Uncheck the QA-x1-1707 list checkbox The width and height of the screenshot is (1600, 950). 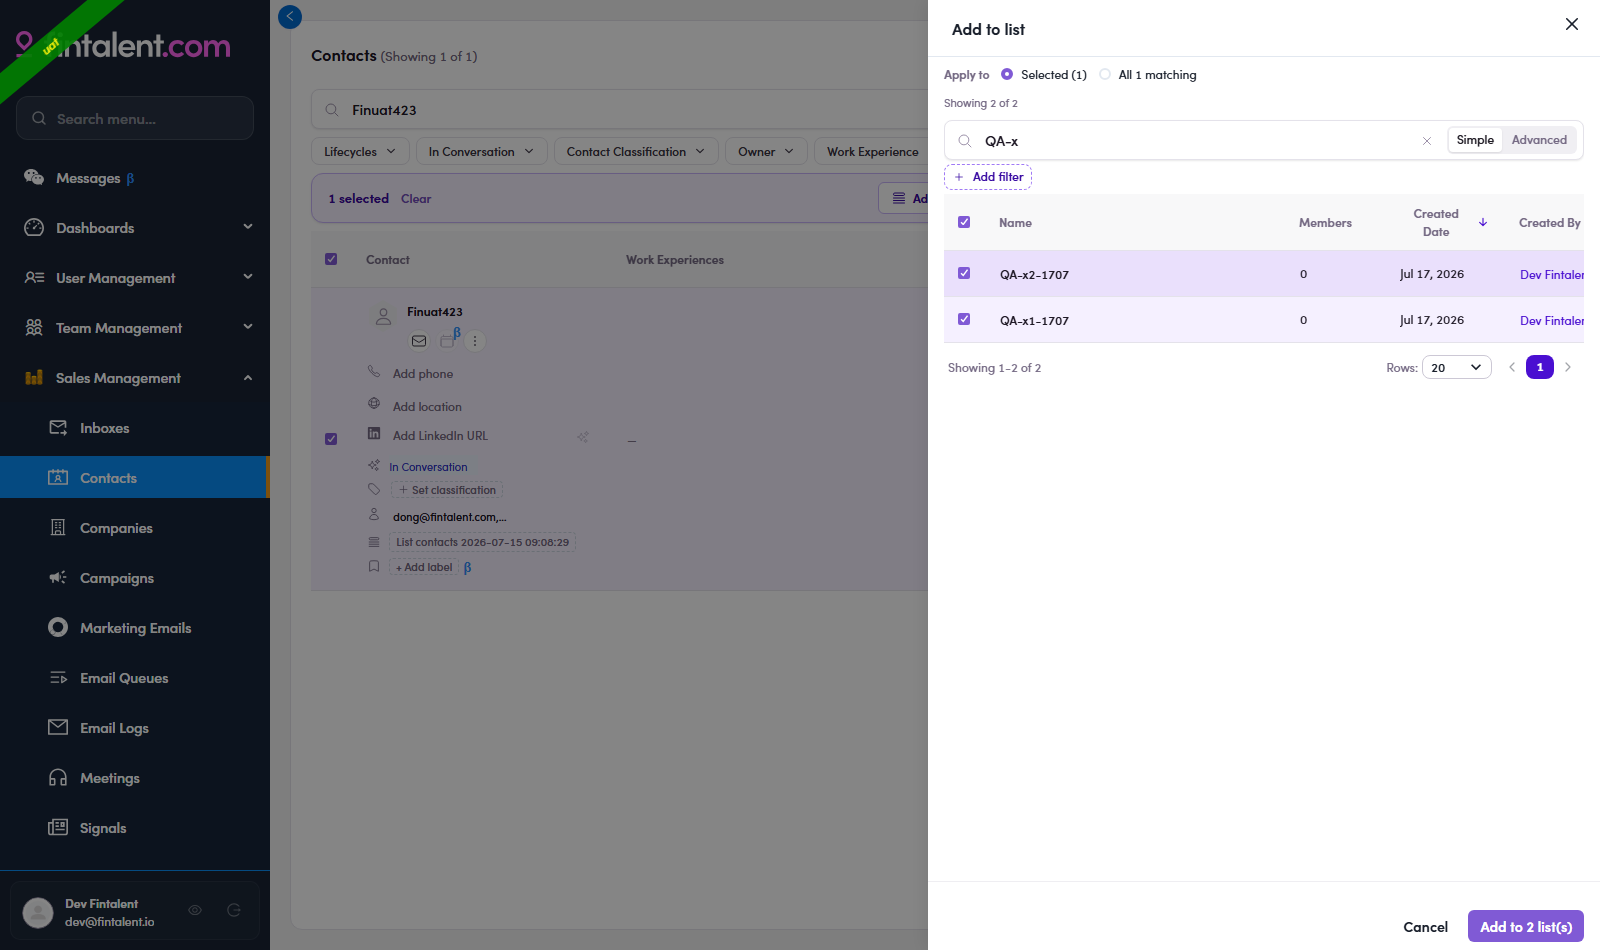click(964, 319)
